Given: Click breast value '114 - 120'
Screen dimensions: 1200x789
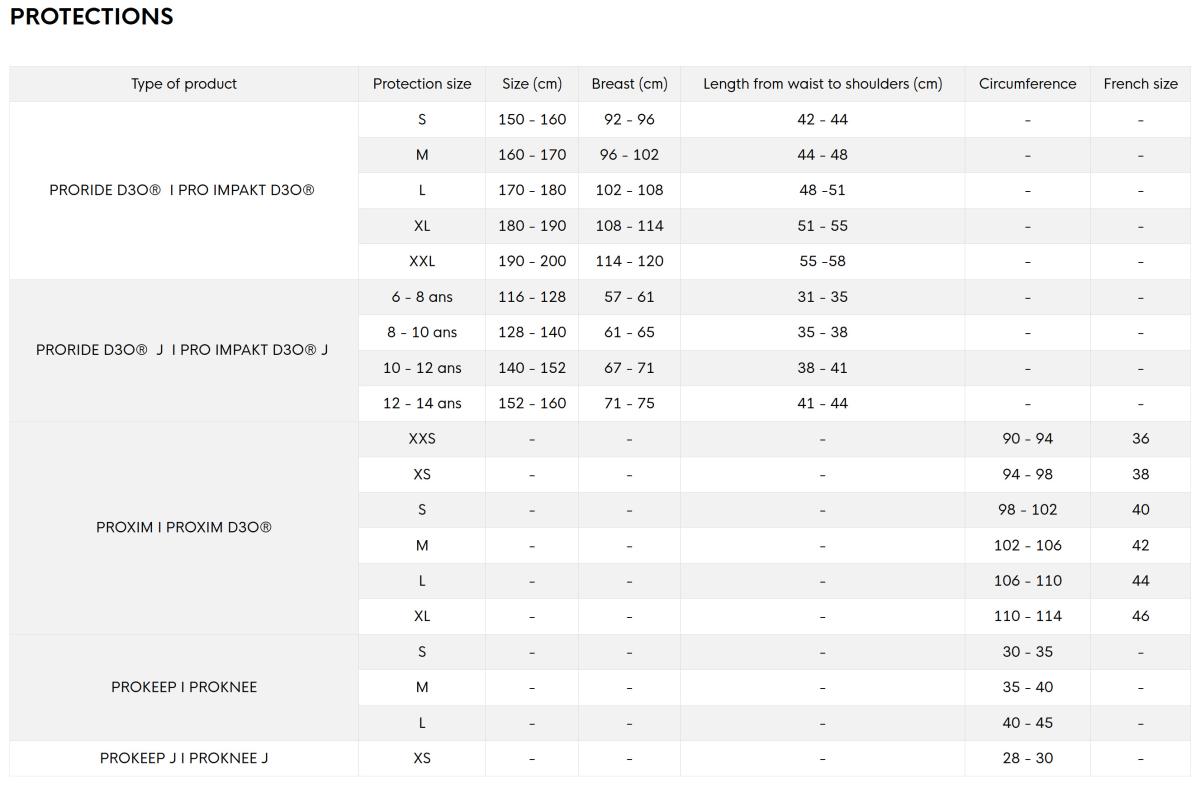Looking at the screenshot, I should [629, 261].
